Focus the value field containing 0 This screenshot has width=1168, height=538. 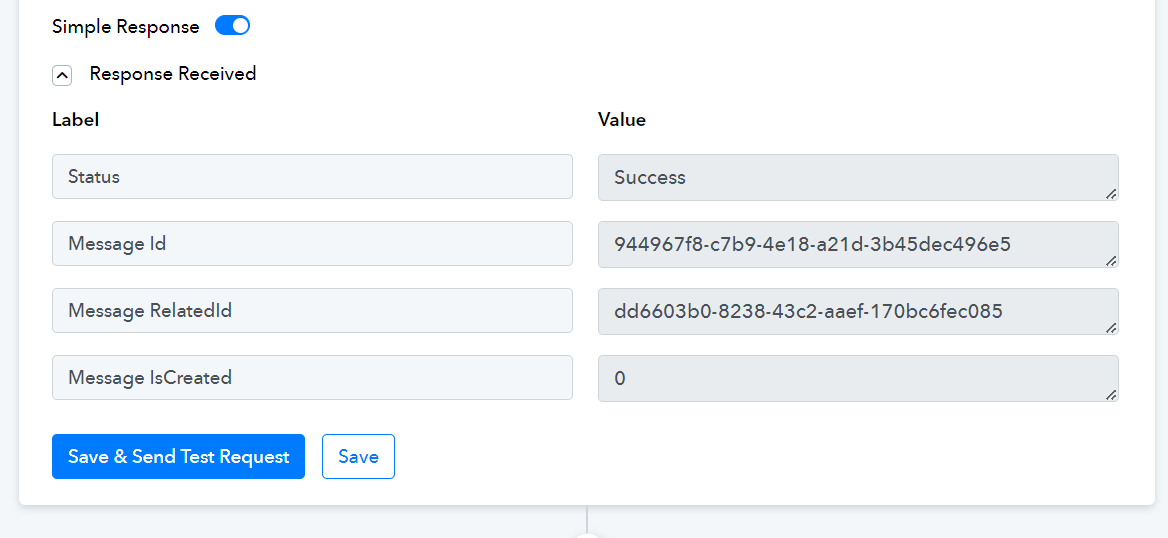[857, 378]
